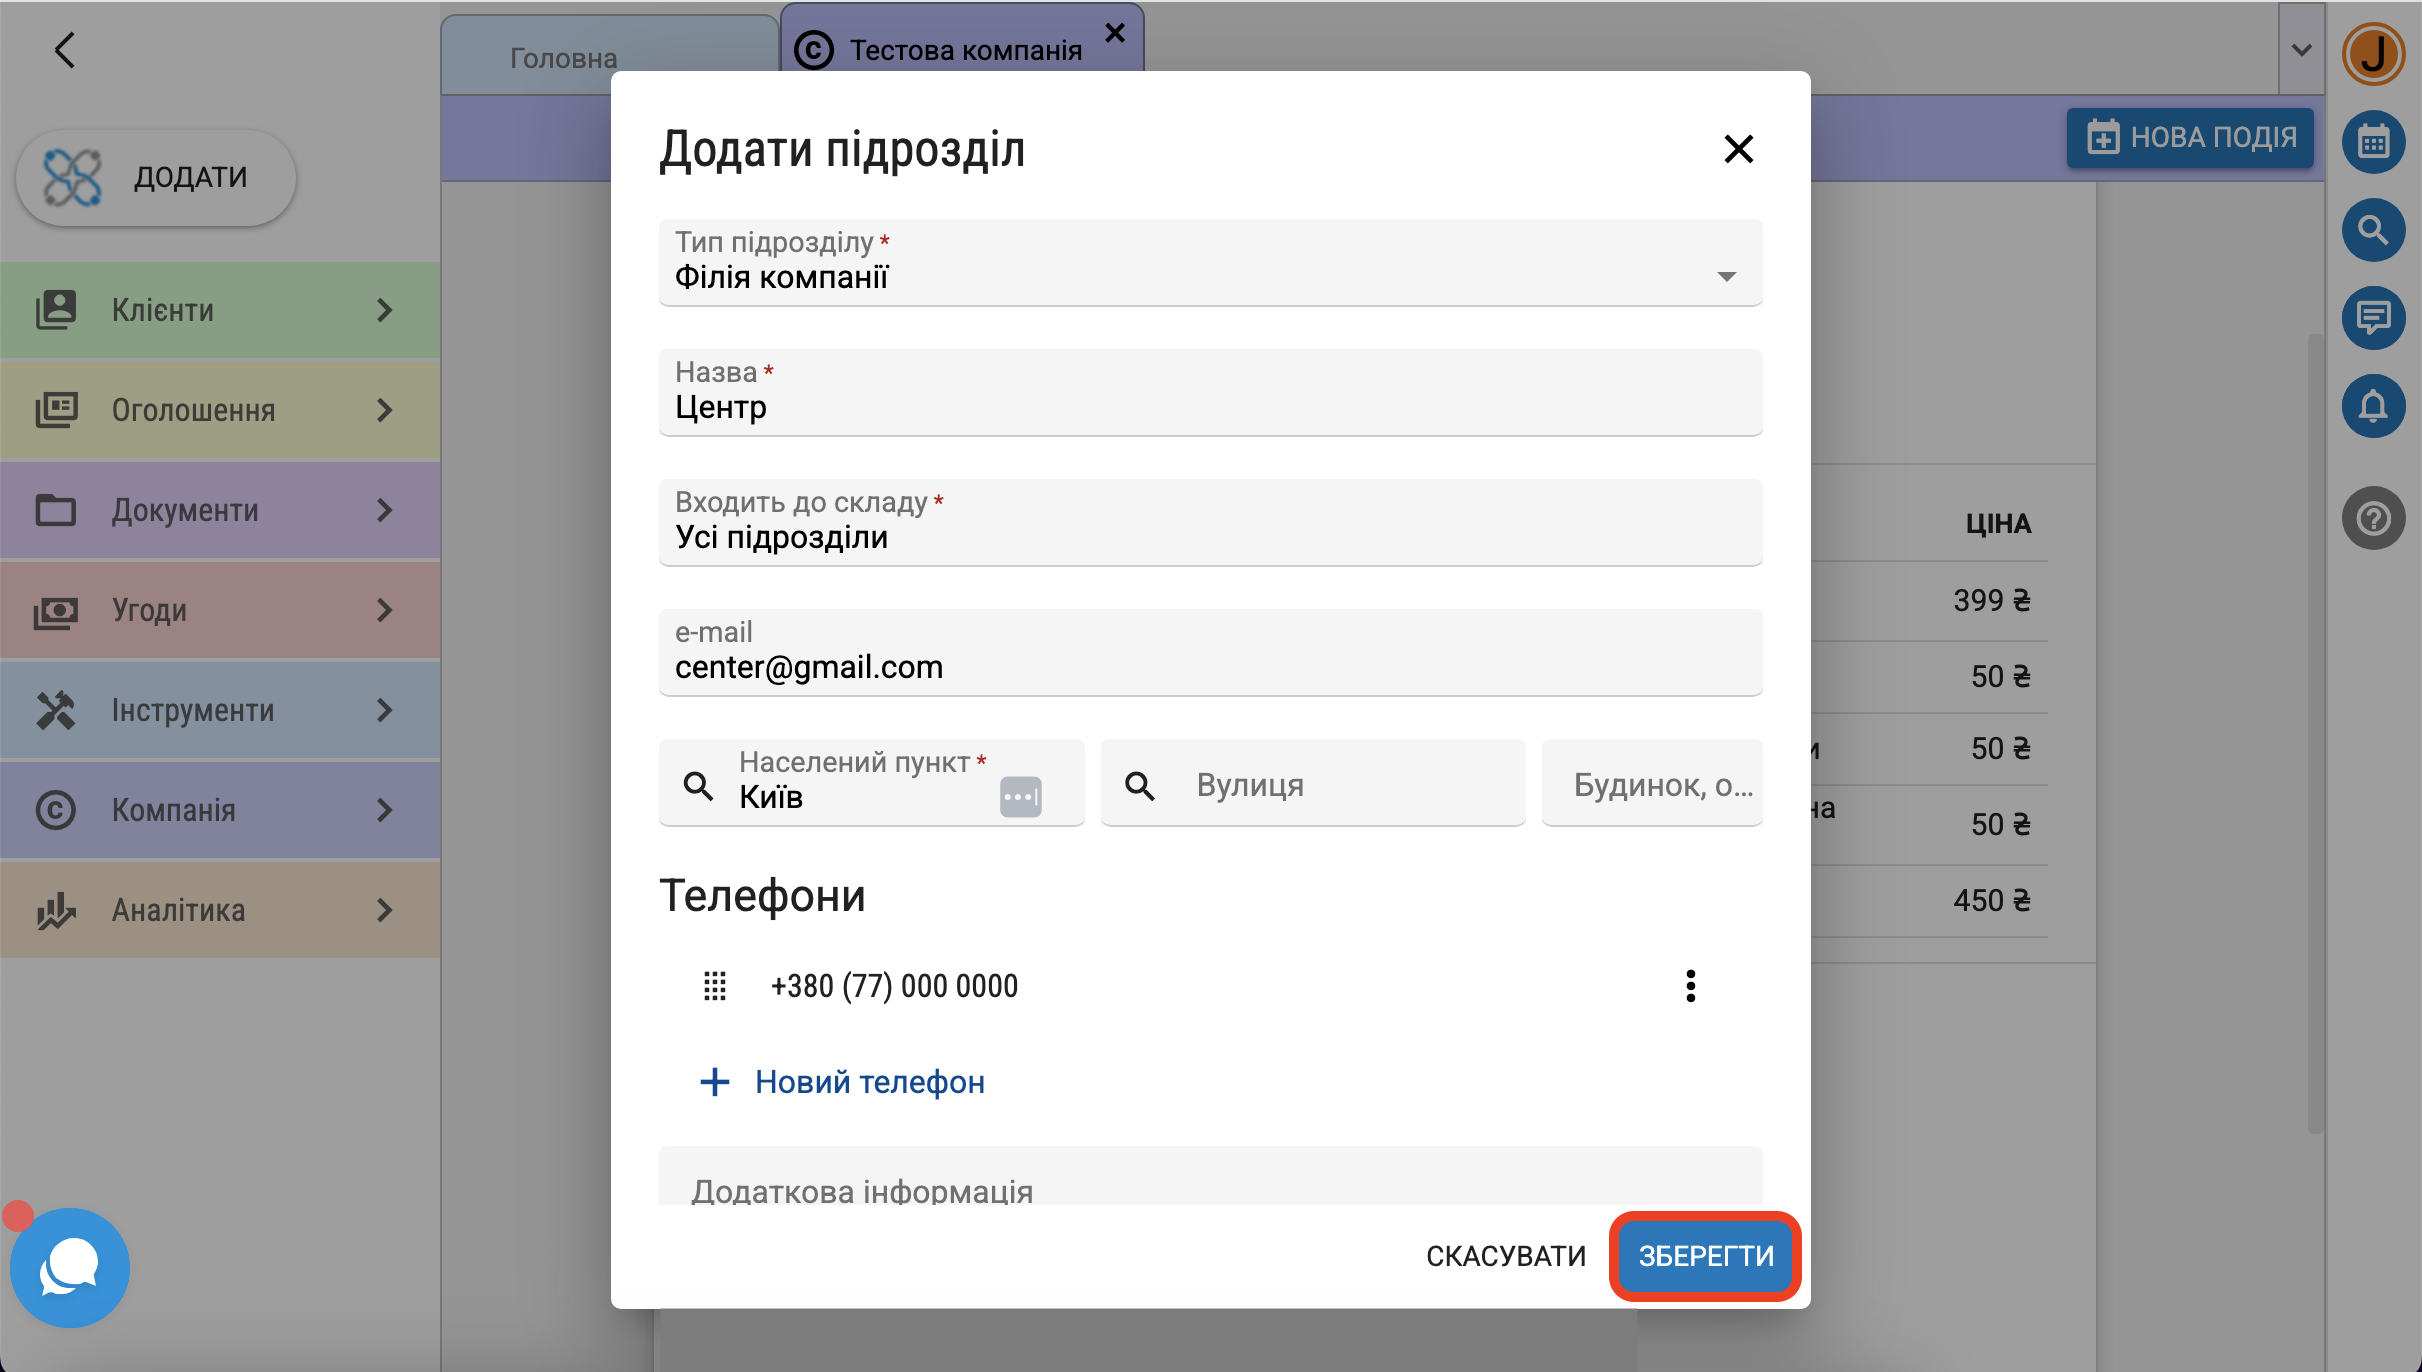Open notifications bell icon
The image size is (2422, 1372).
pyautogui.click(x=2372, y=406)
